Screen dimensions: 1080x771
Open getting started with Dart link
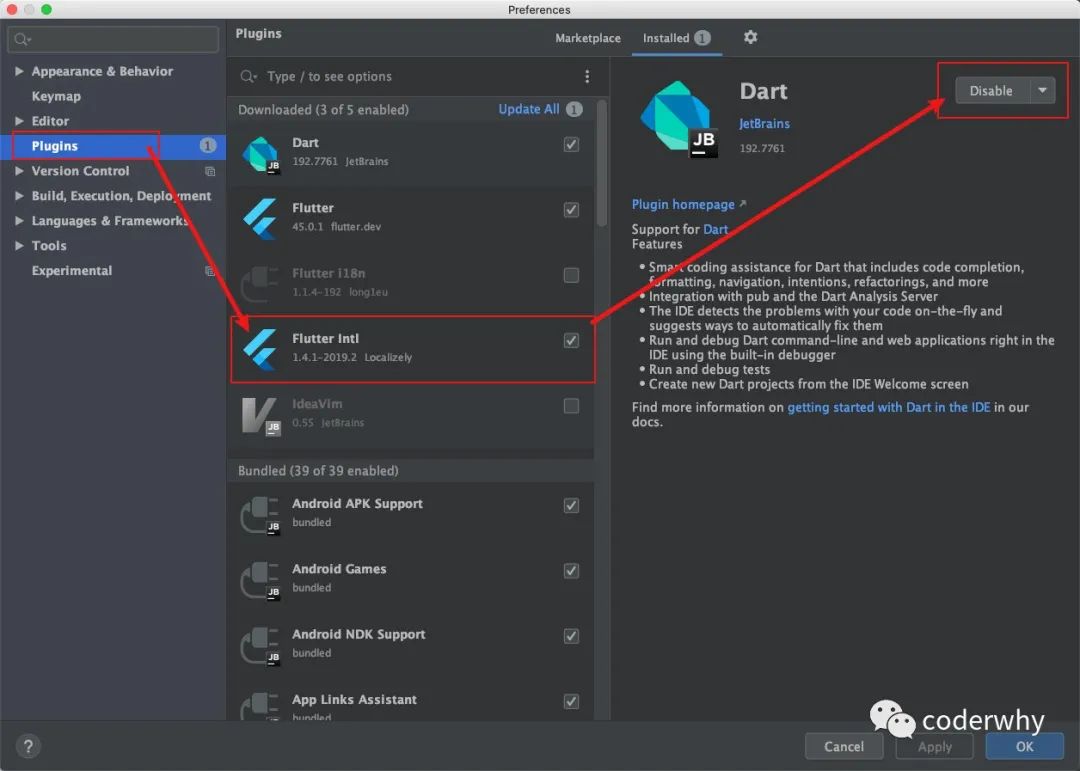point(889,407)
